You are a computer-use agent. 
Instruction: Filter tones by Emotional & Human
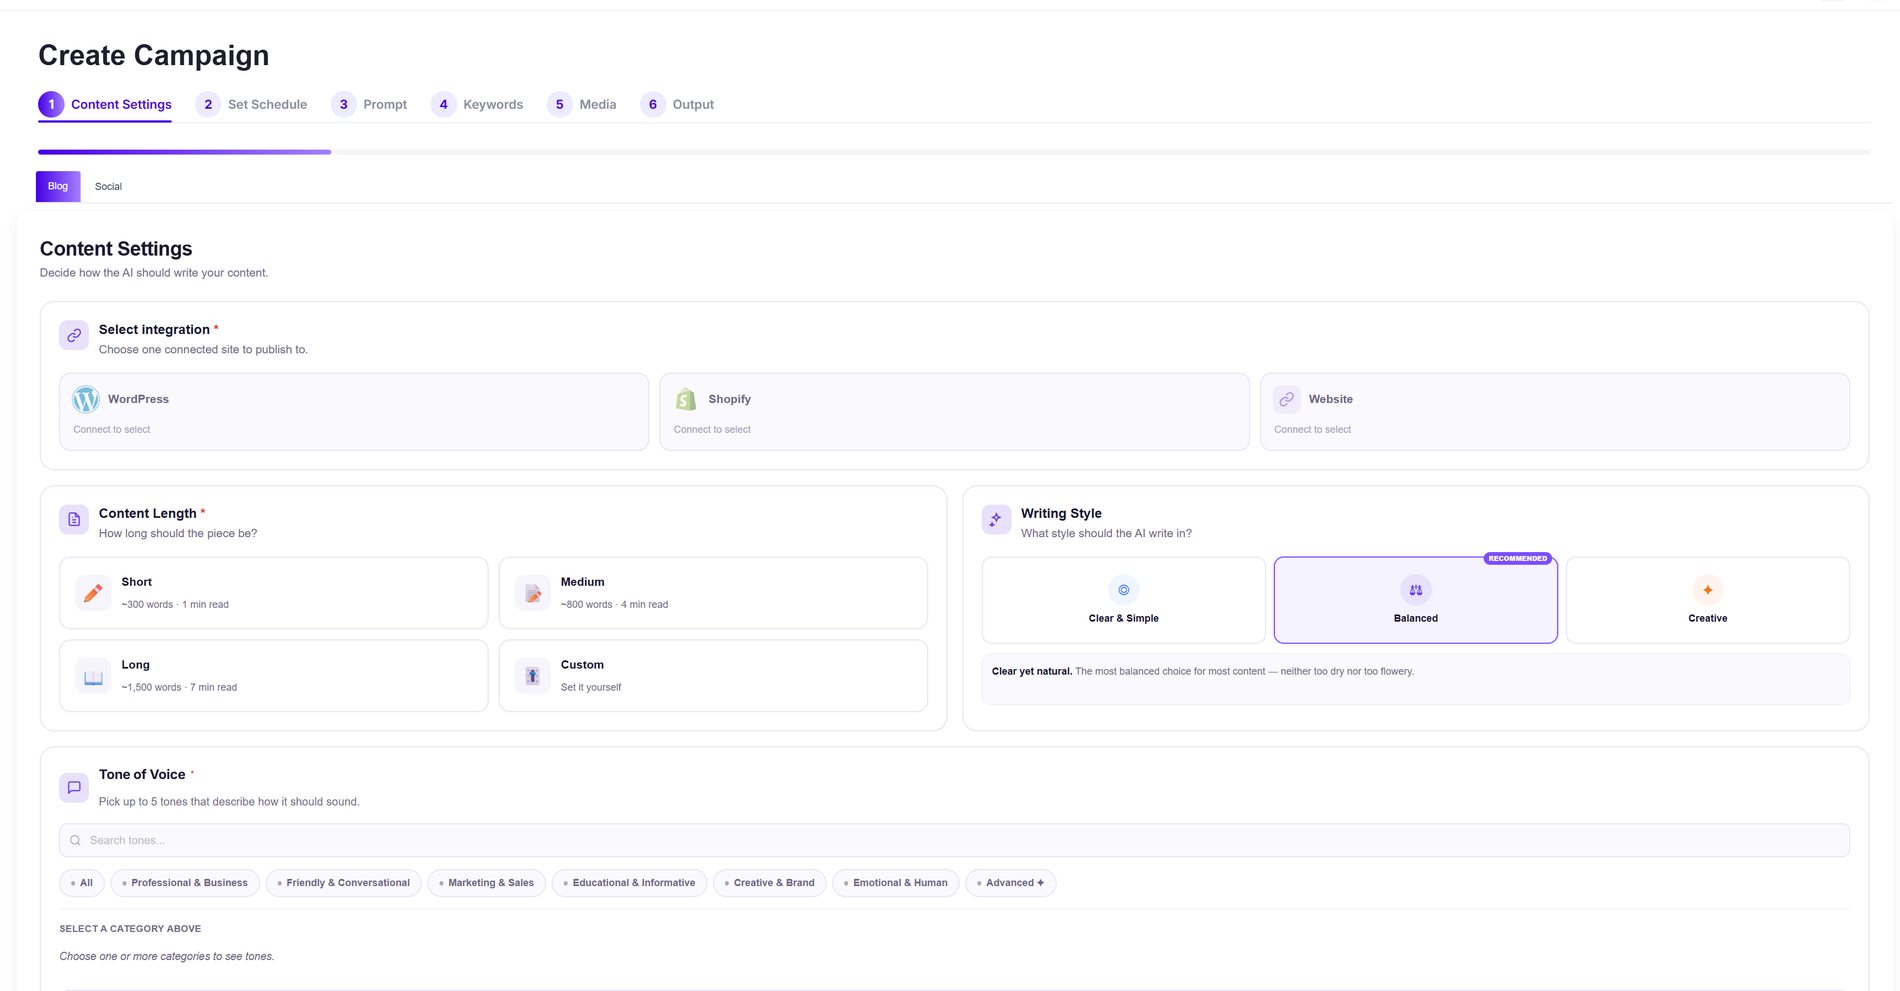point(896,883)
